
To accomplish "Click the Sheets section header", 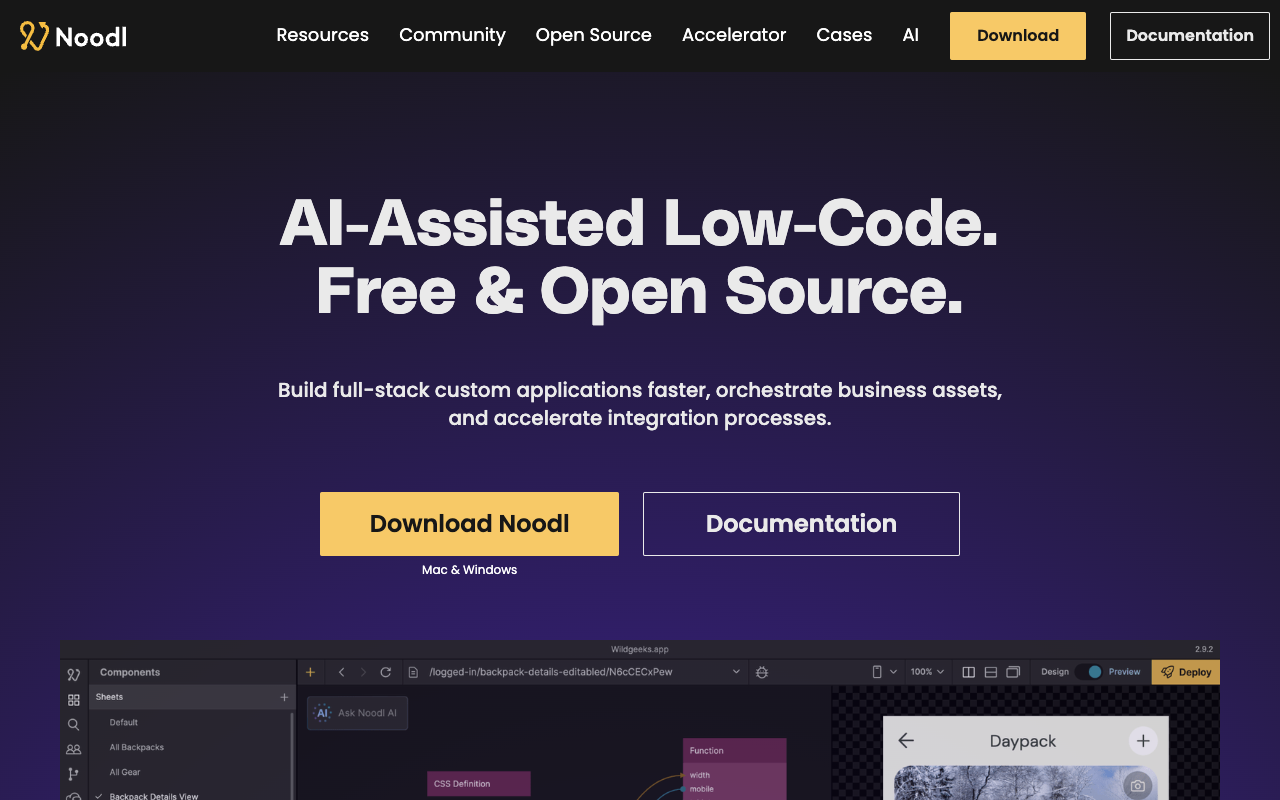I will (x=193, y=697).
